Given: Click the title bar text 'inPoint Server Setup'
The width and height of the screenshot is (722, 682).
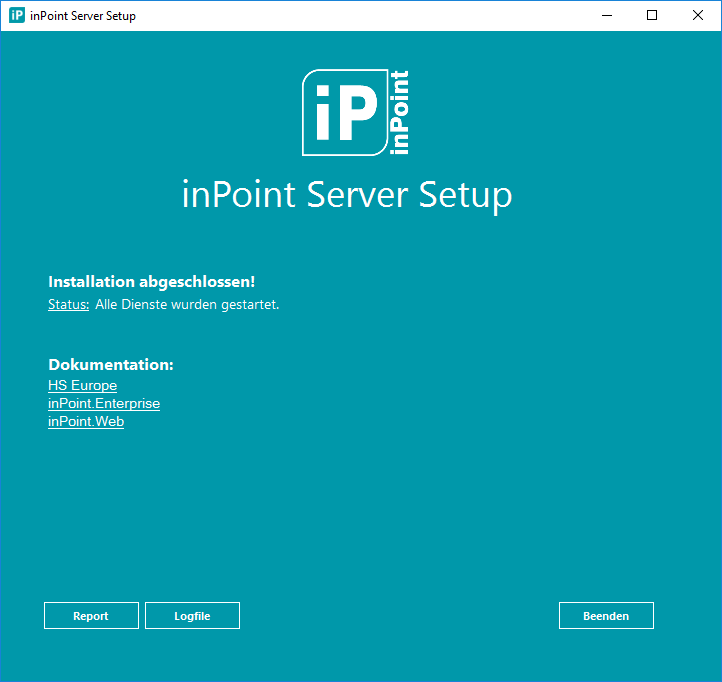Looking at the screenshot, I should 83,16.
